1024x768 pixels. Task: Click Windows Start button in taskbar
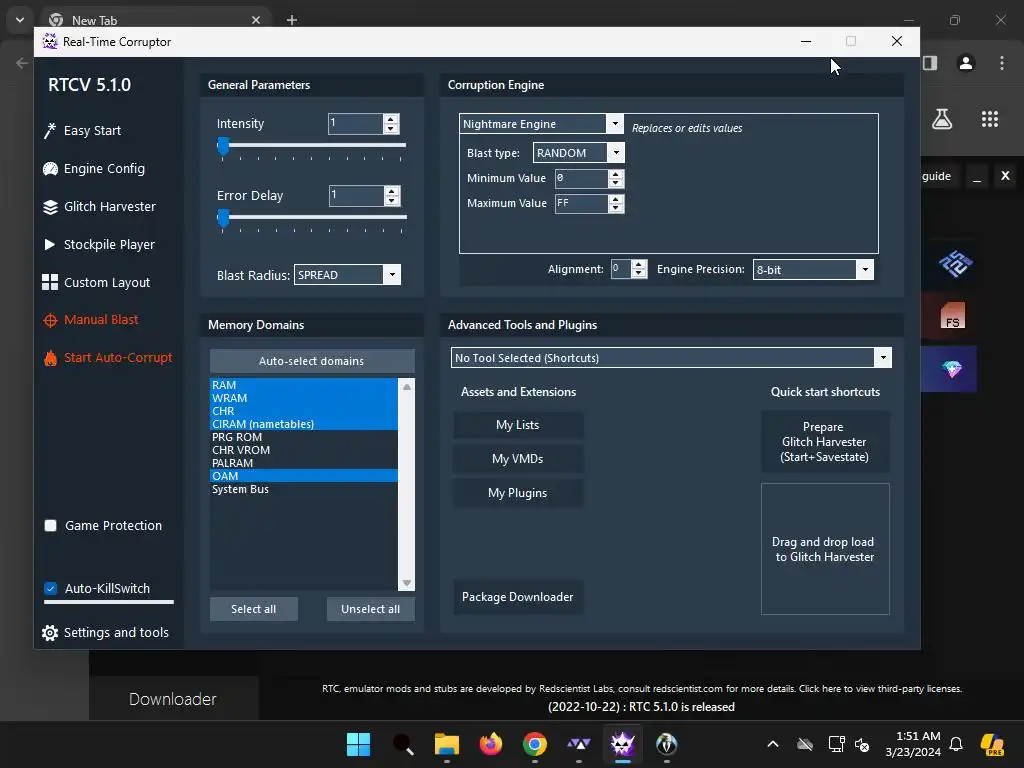tap(359, 744)
